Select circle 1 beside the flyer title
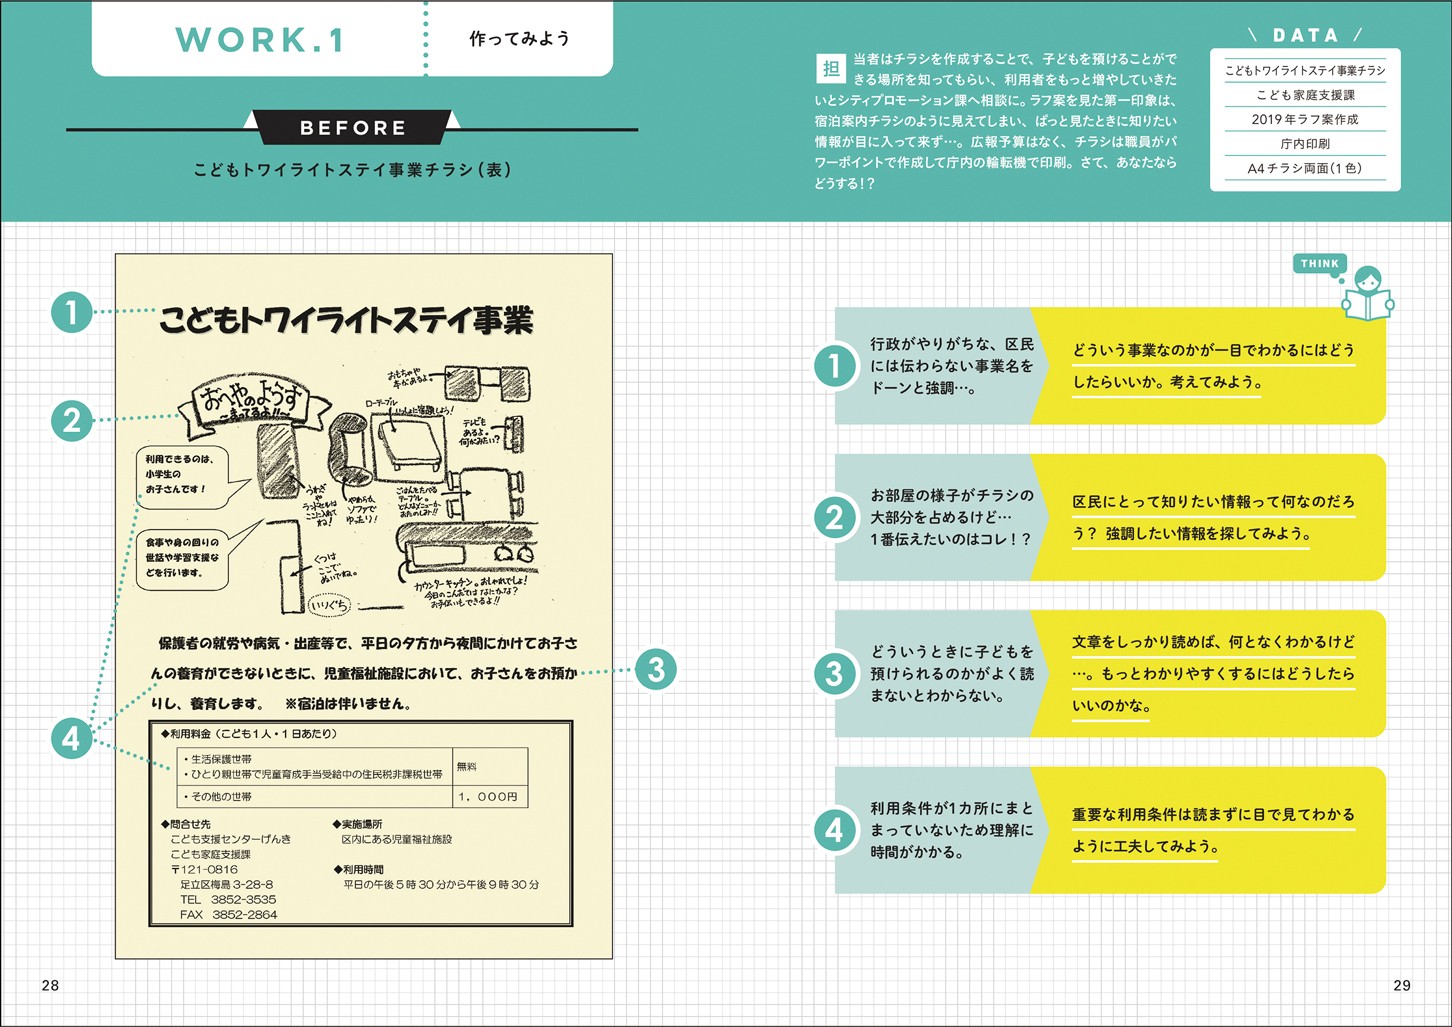The width and height of the screenshot is (1452, 1027). coord(71,312)
